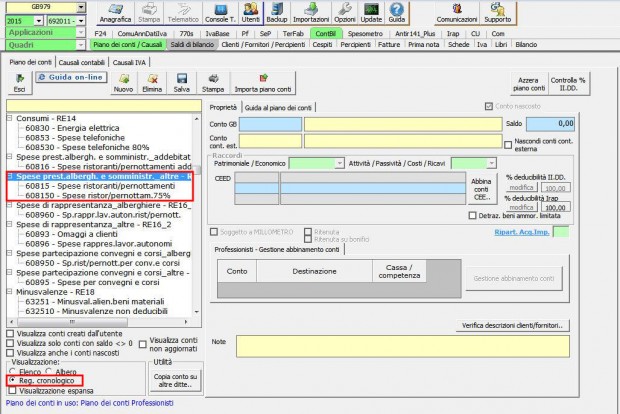Screen dimensions: 620x414
Task: Delete account with Elimina icon
Action: tap(152, 83)
